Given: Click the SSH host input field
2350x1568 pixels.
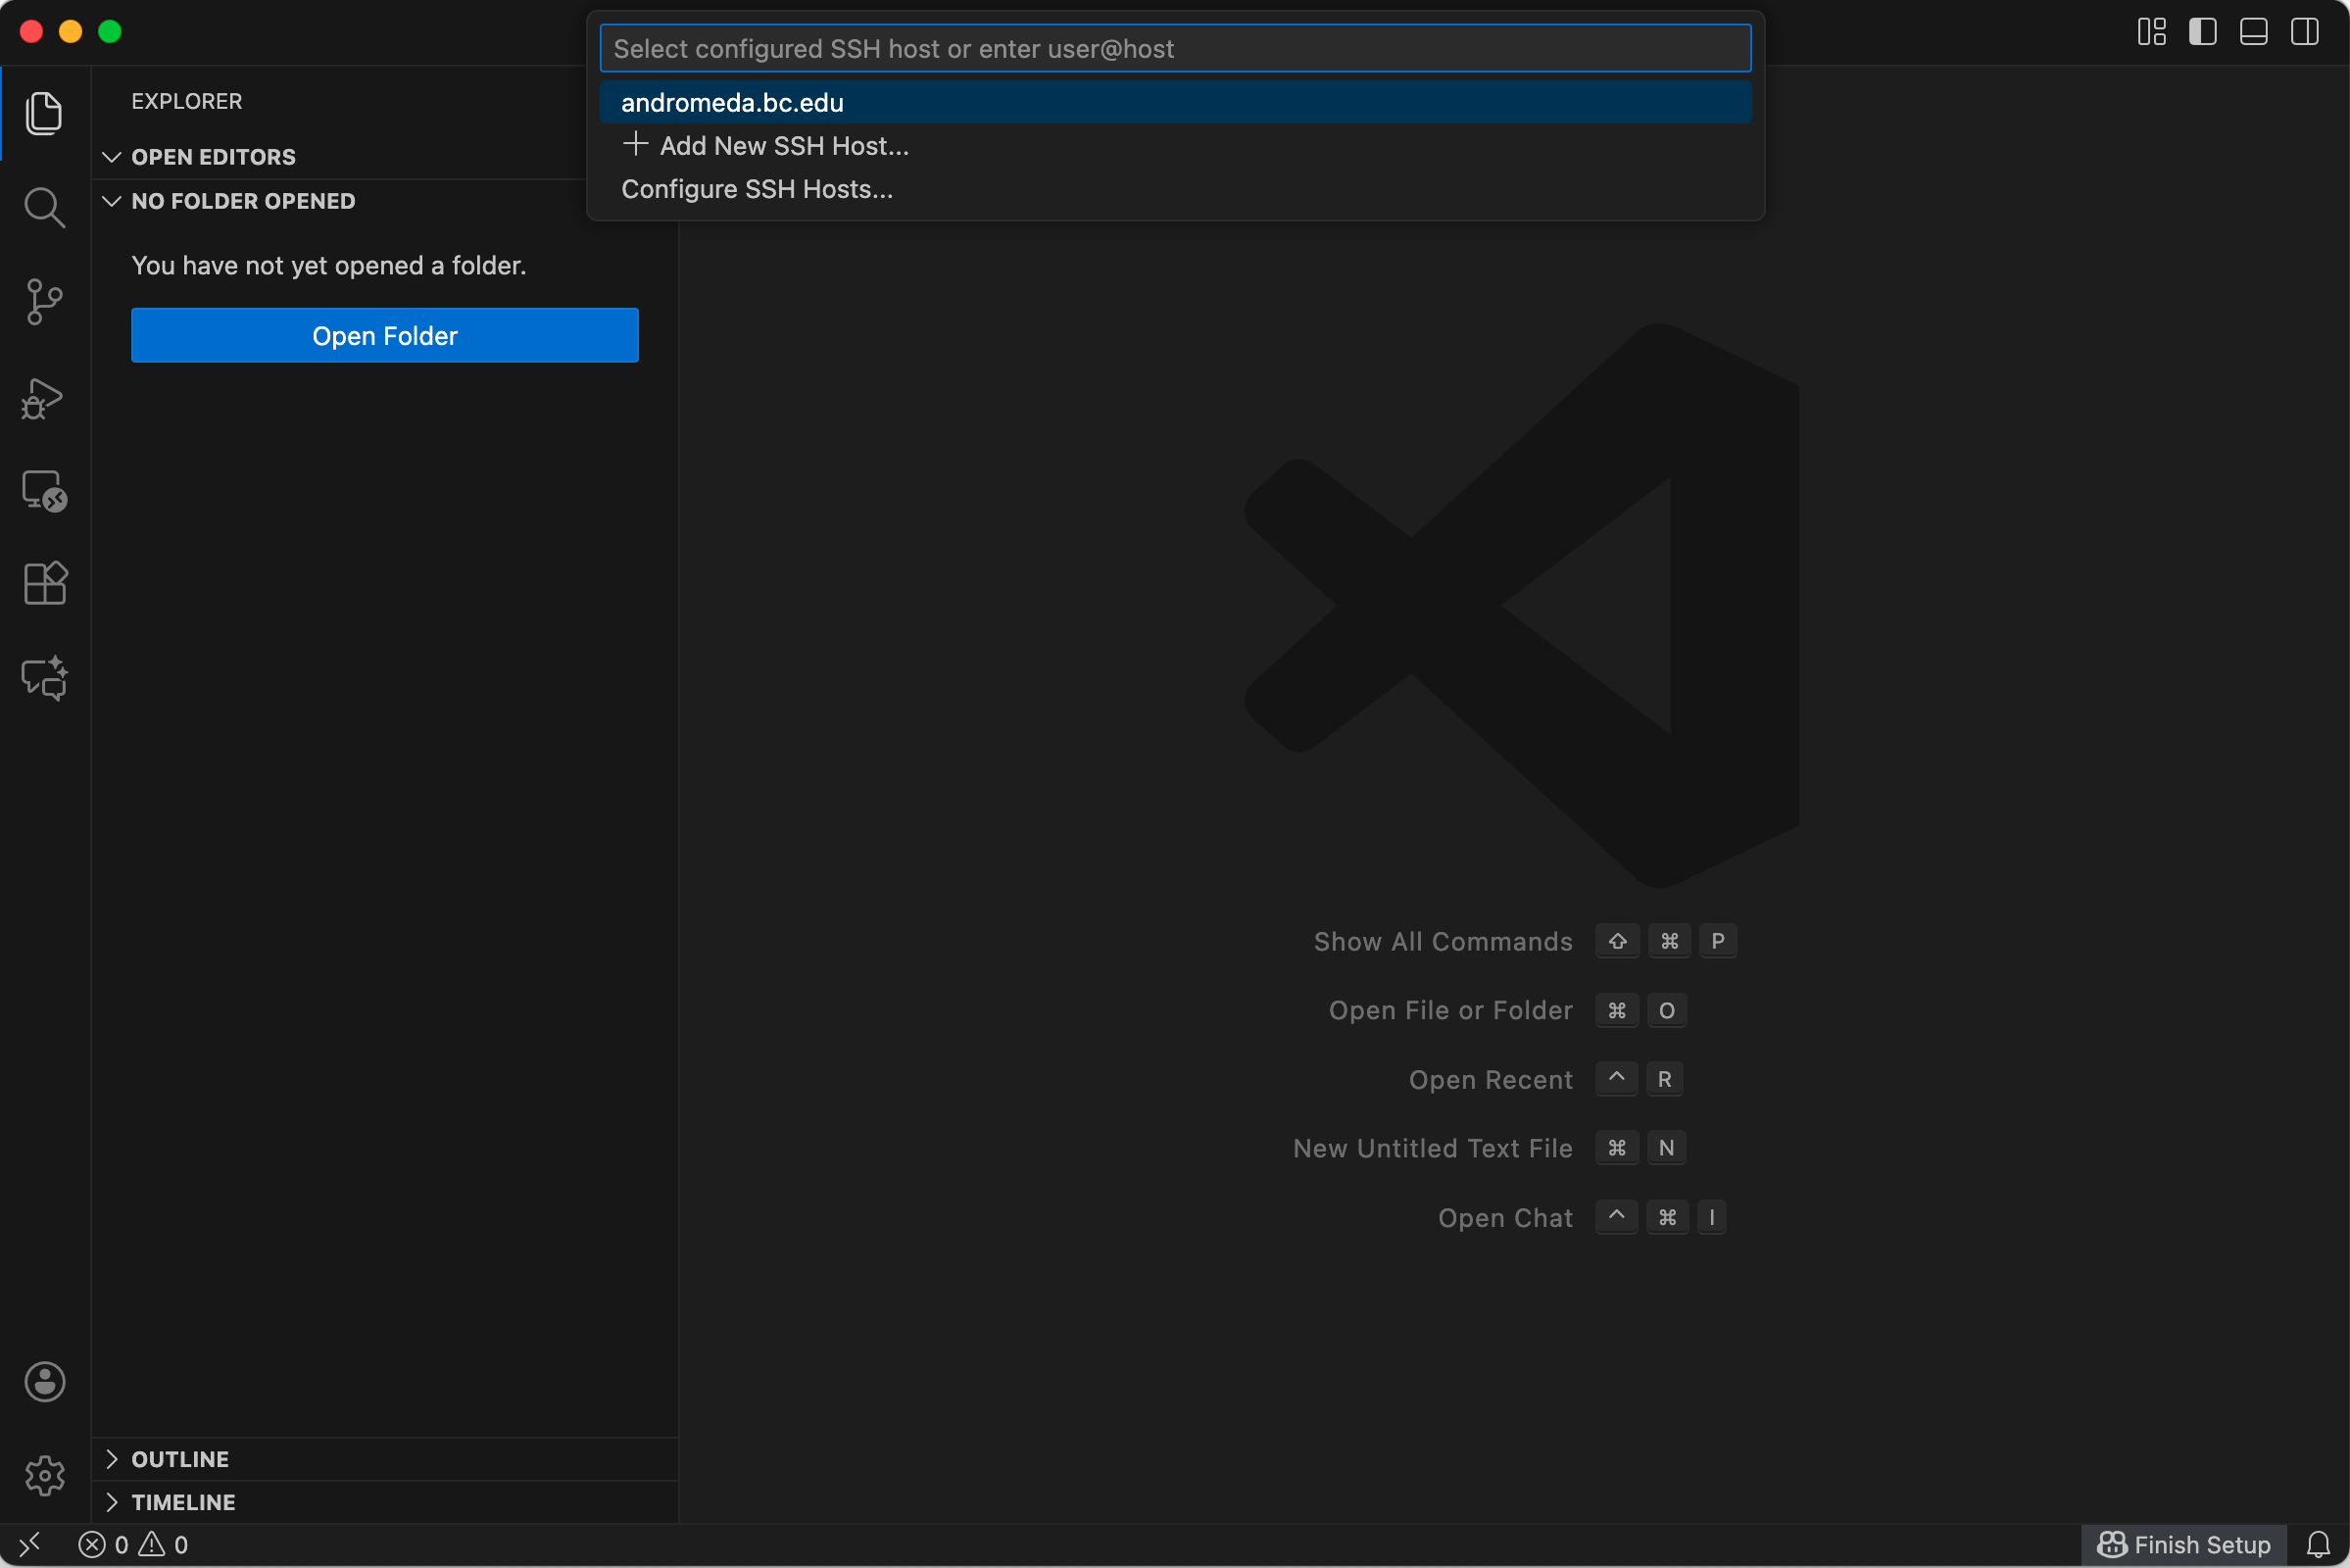Looking at the screenshot, I should pyautogui.click(x=1174, y=49).
